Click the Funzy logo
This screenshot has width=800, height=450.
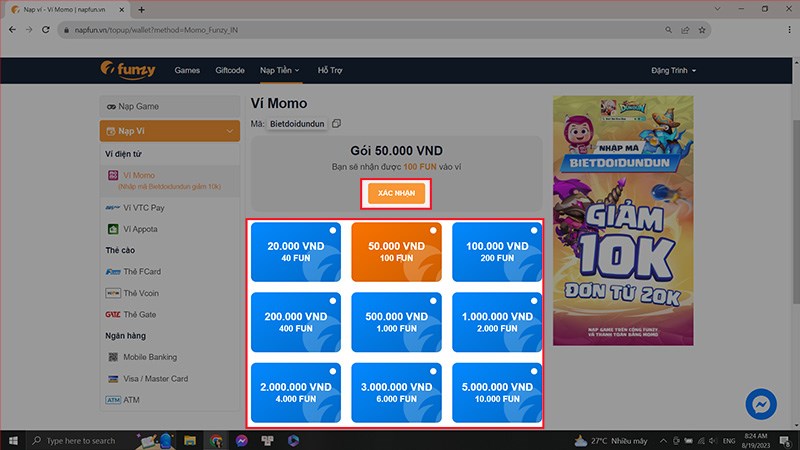(128, 70)
